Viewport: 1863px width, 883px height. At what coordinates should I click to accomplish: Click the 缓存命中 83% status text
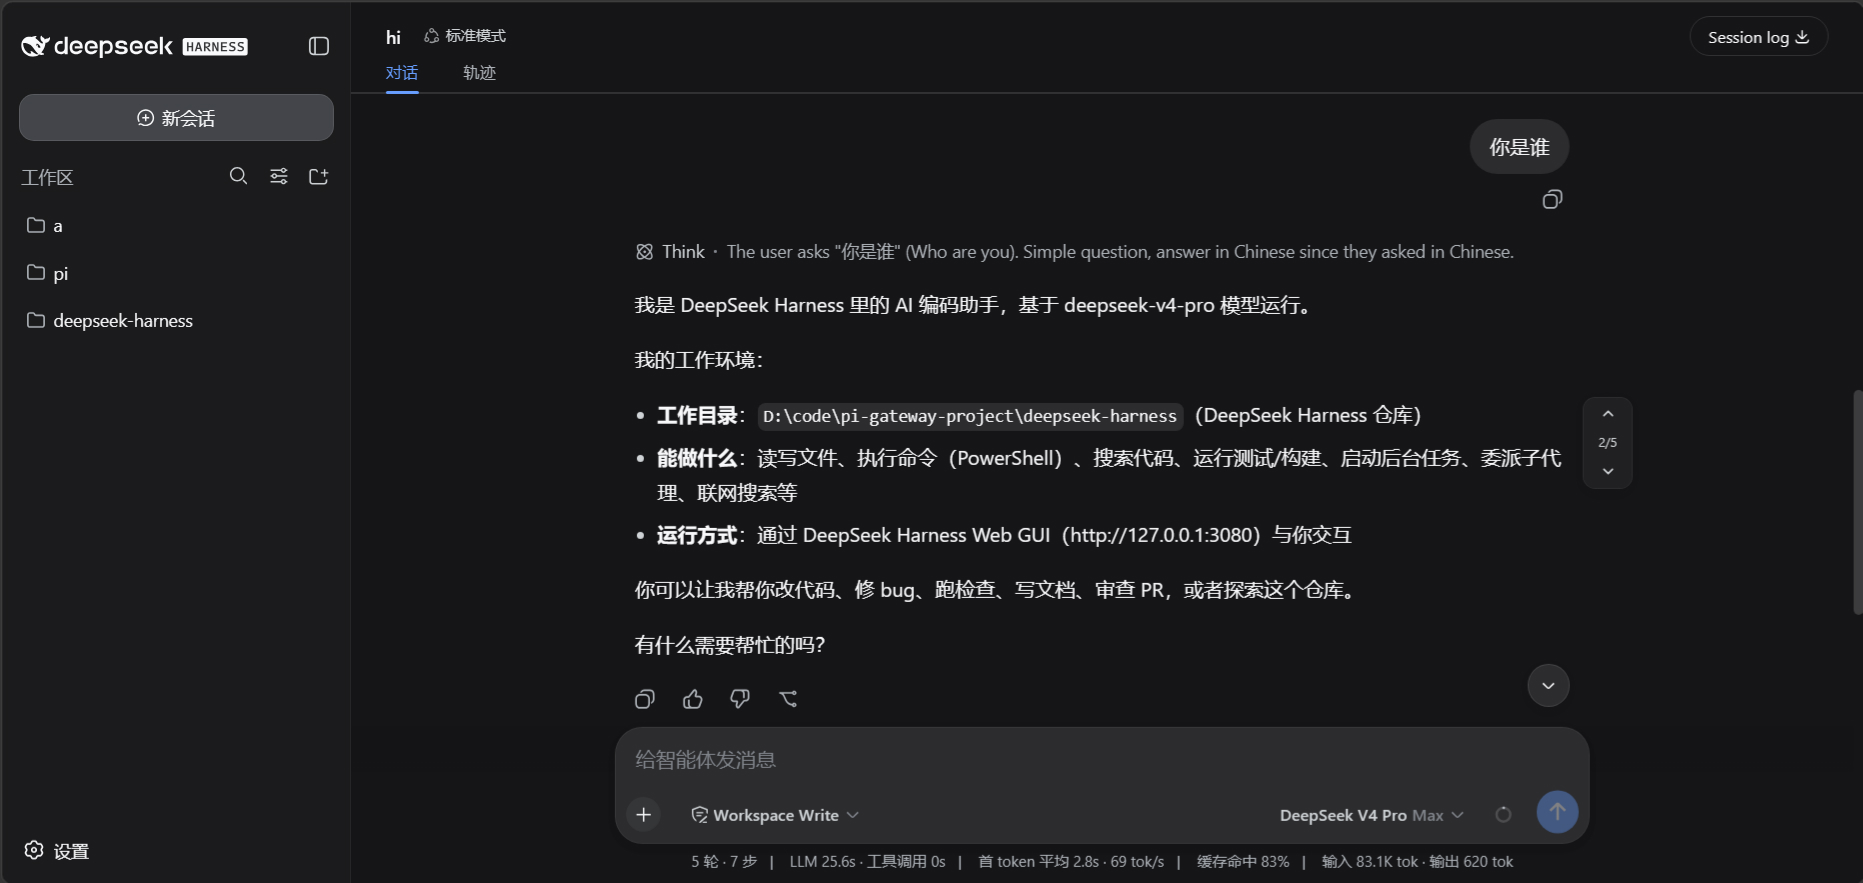(x=1243, y=862)
